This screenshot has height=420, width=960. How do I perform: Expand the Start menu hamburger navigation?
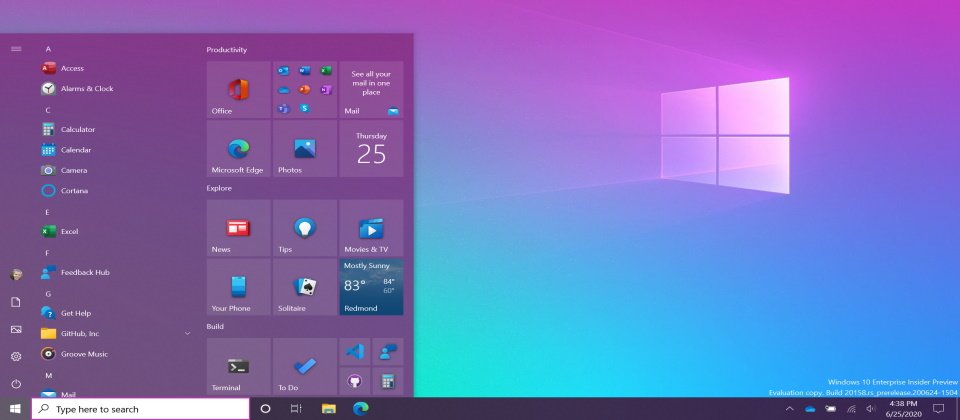click(16, 48)
